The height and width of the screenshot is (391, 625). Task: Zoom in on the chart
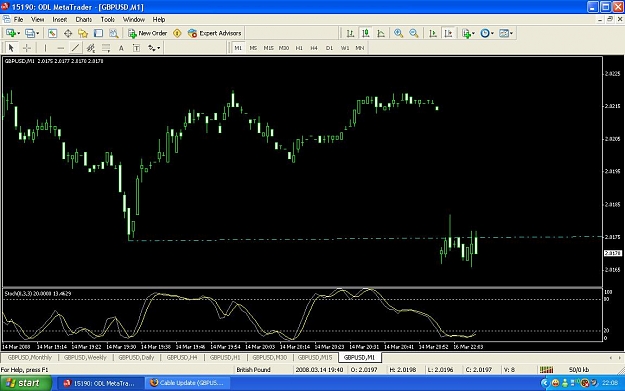pos(398,33)
